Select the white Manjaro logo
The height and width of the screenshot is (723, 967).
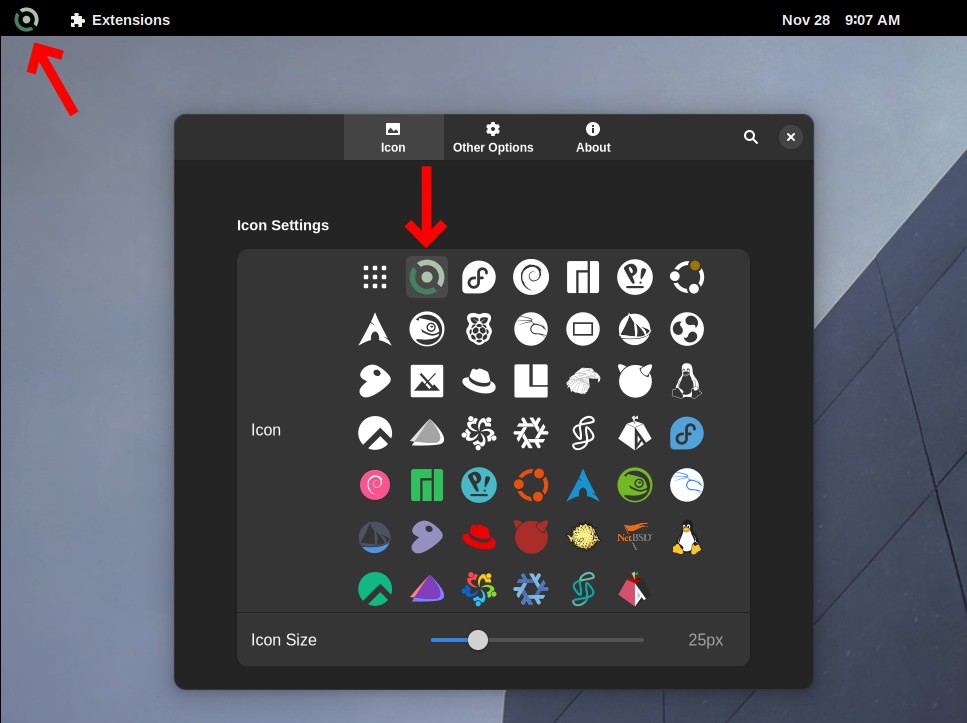(x=583, y=277)
